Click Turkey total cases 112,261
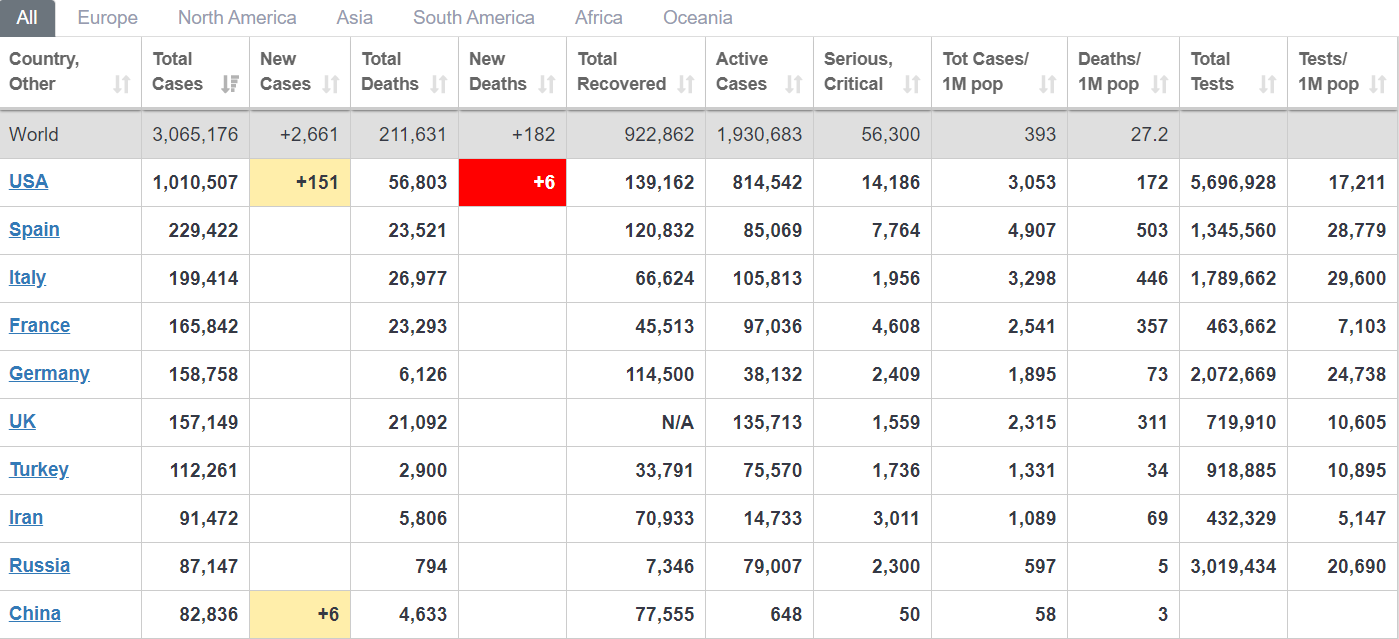This screenshot has height=639, width=1399. pos(204,470)
